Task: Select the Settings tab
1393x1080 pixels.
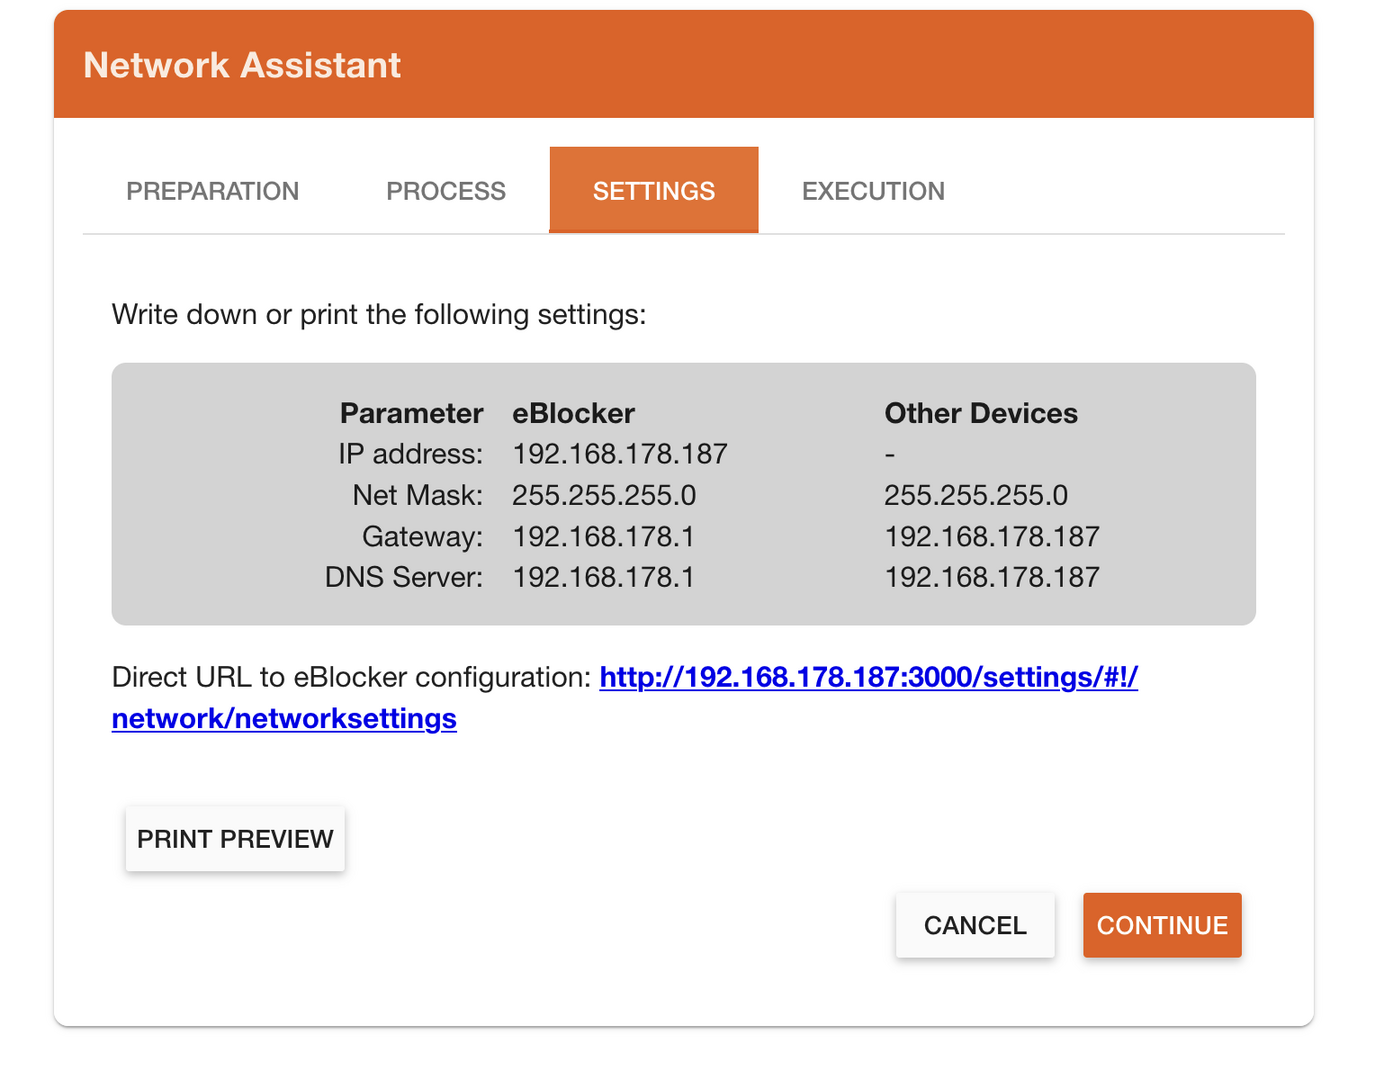Action: [x=653, y=191]
